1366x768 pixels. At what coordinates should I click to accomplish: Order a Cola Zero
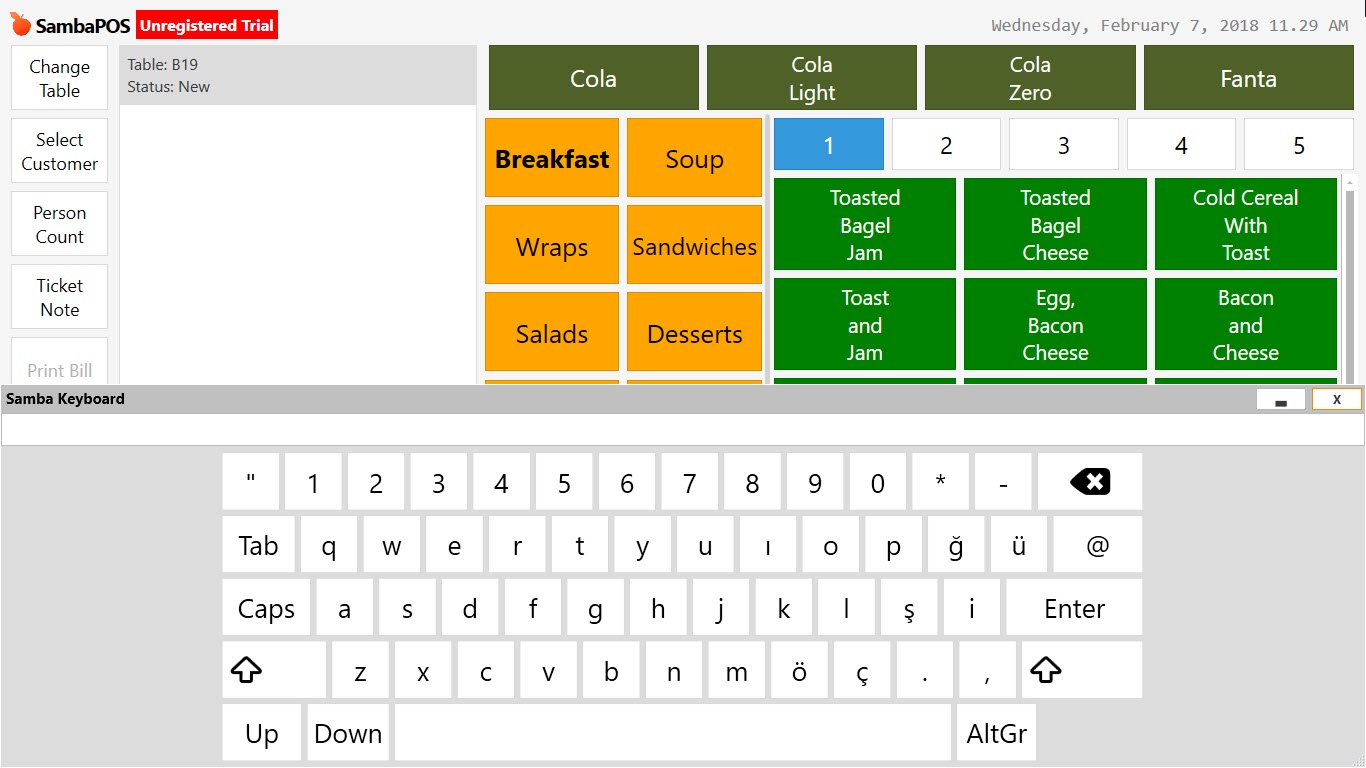pos(1030,77)
